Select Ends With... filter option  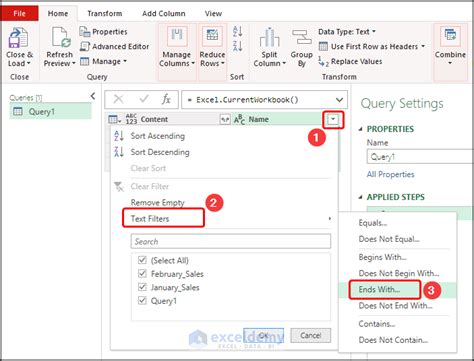379,289
